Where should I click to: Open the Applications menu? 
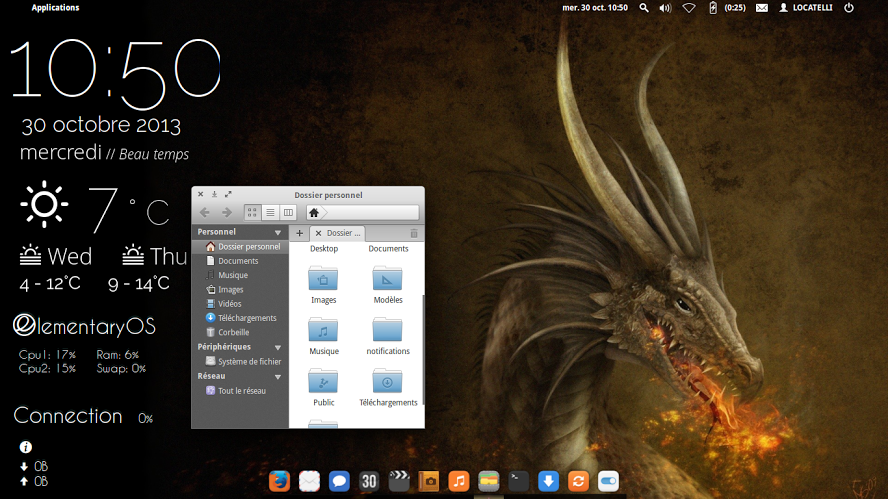pos(55,7)
